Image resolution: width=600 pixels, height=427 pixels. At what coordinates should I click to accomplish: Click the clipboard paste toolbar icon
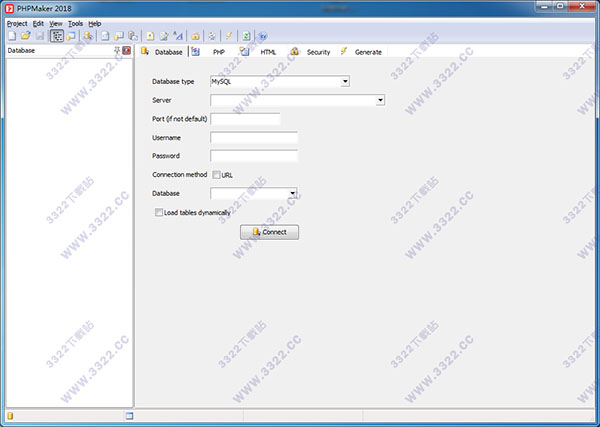[133, 36]
